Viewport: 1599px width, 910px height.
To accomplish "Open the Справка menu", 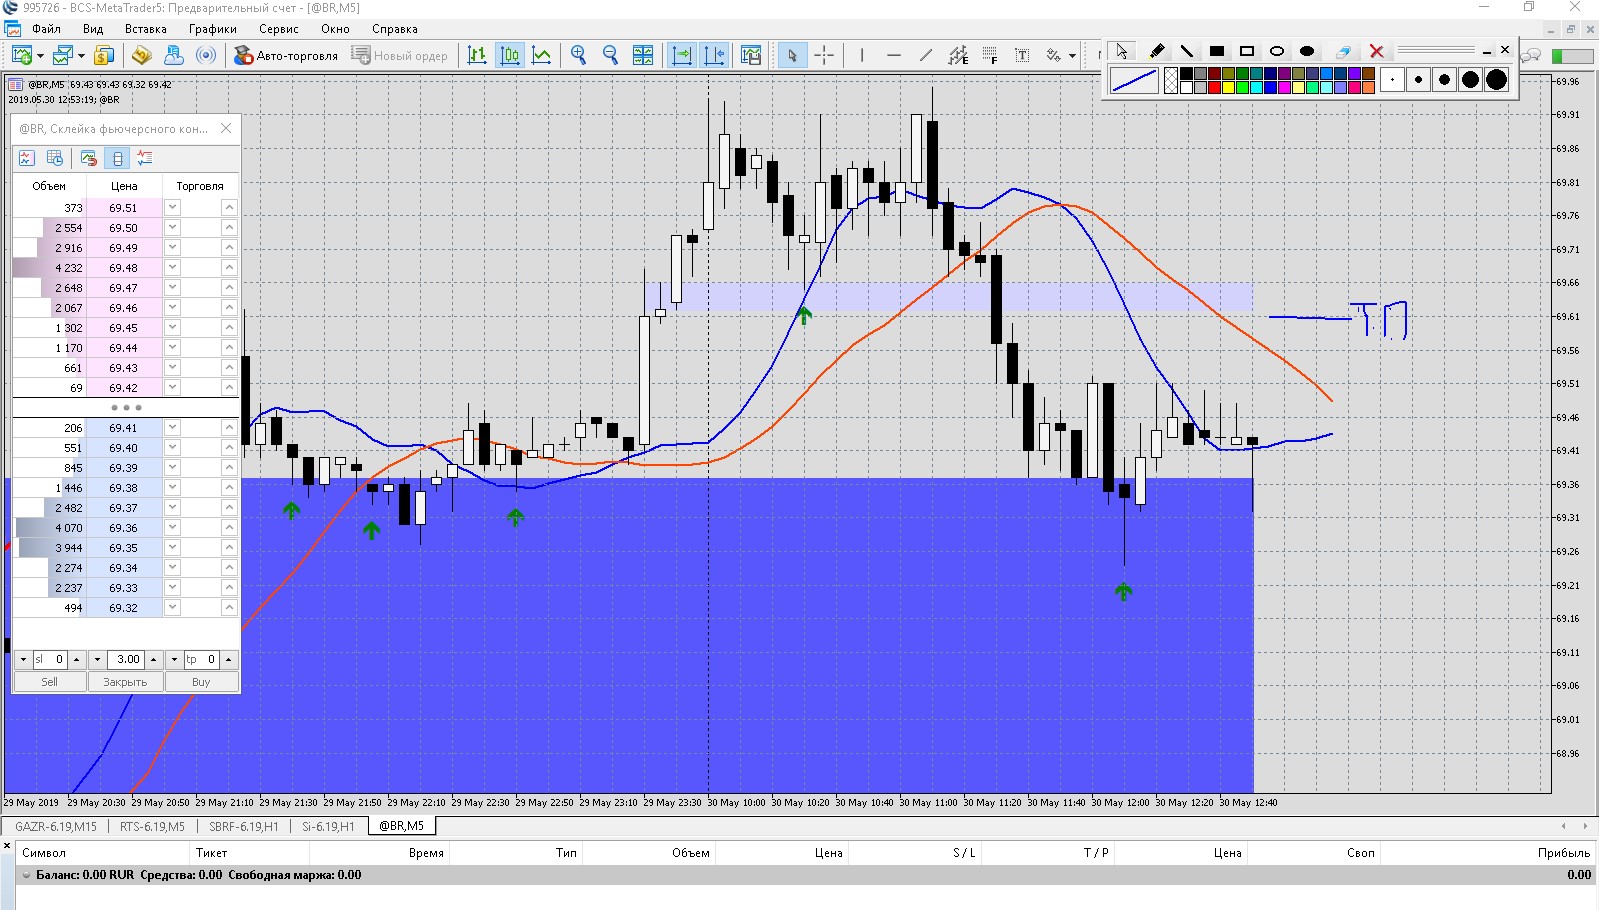I will coord(395,29).
